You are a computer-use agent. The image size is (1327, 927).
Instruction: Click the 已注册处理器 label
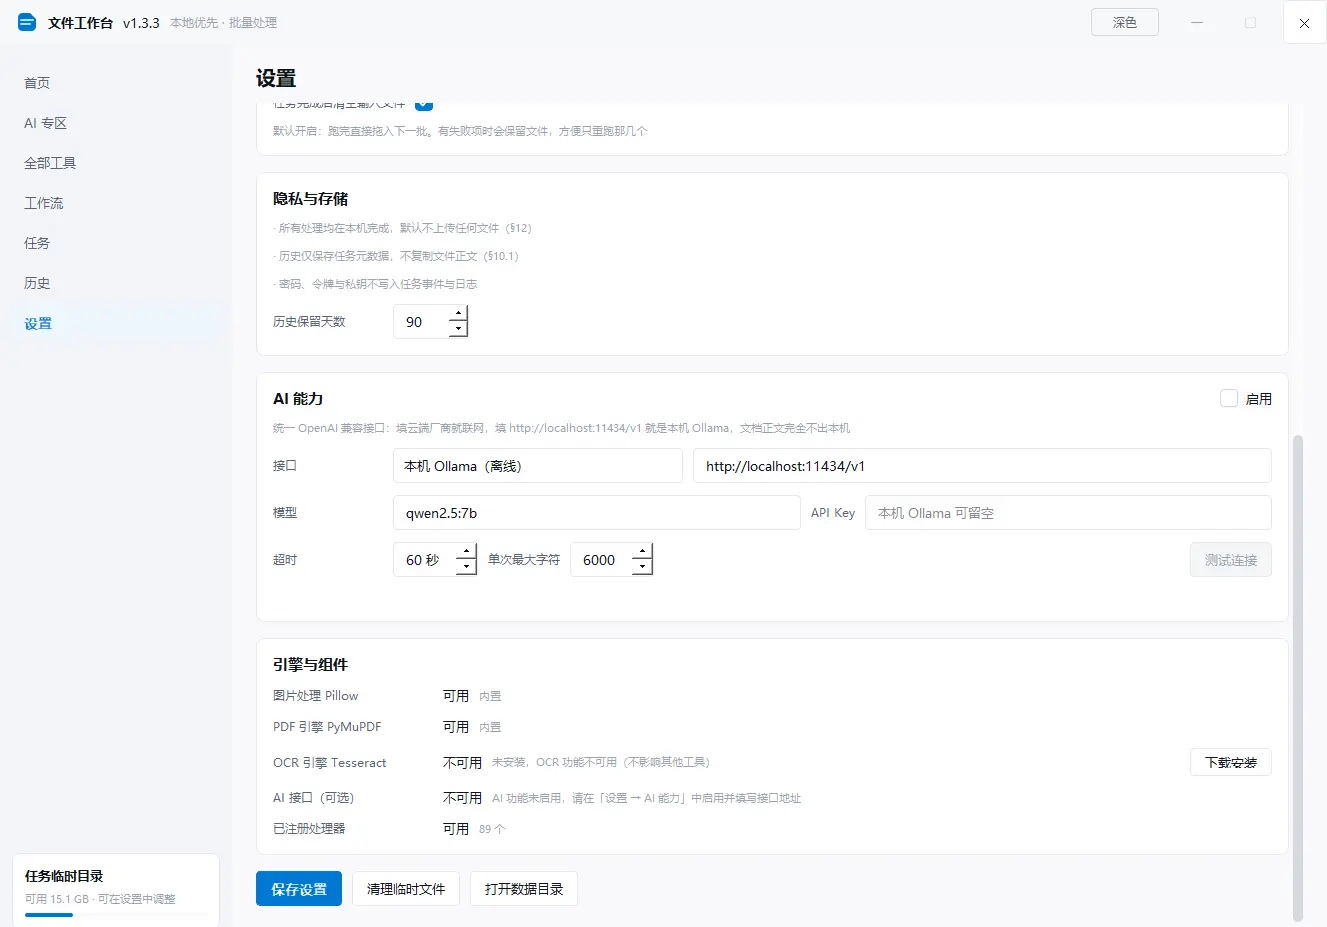coord(309,829)
